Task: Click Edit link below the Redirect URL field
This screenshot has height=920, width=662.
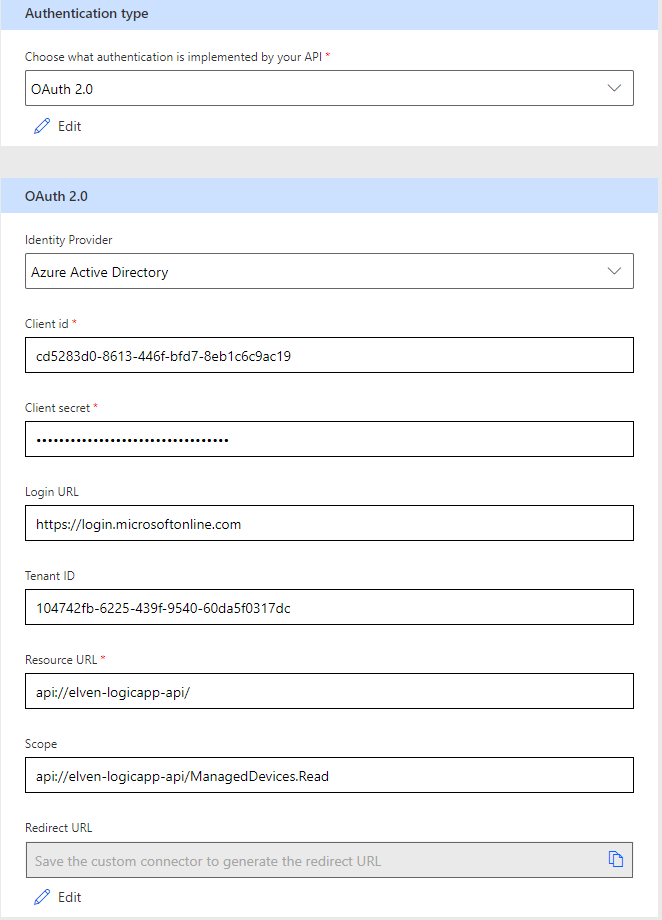Action: coord(69,897)
